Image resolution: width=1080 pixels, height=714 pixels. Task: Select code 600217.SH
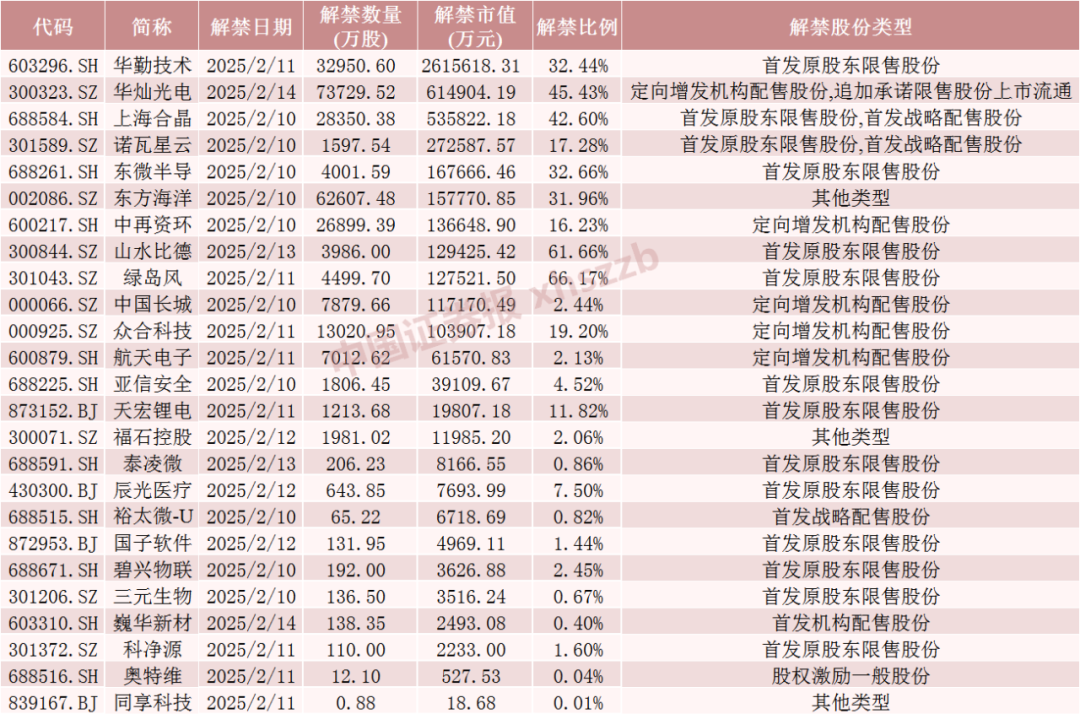click(53, 225)
